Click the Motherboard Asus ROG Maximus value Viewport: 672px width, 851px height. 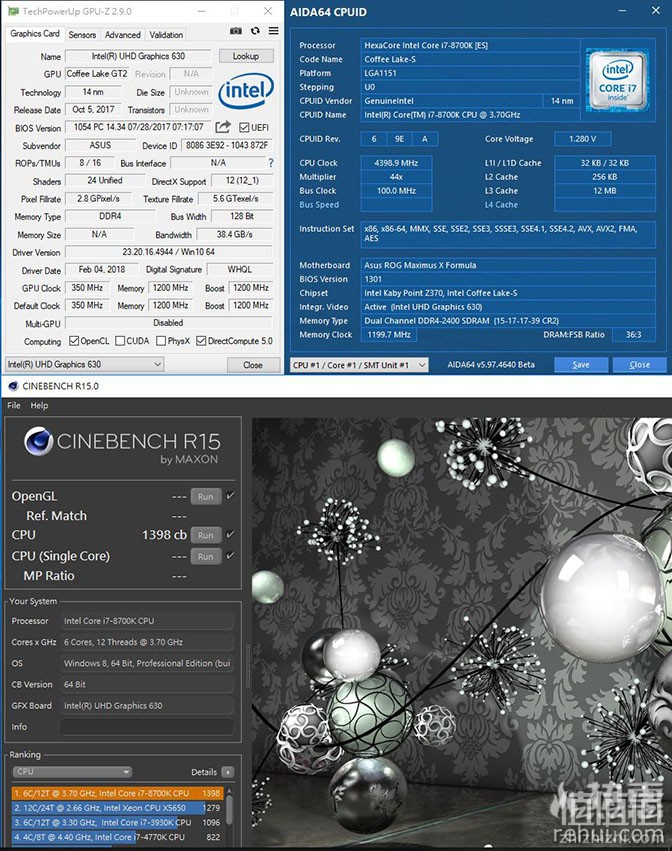508,265
